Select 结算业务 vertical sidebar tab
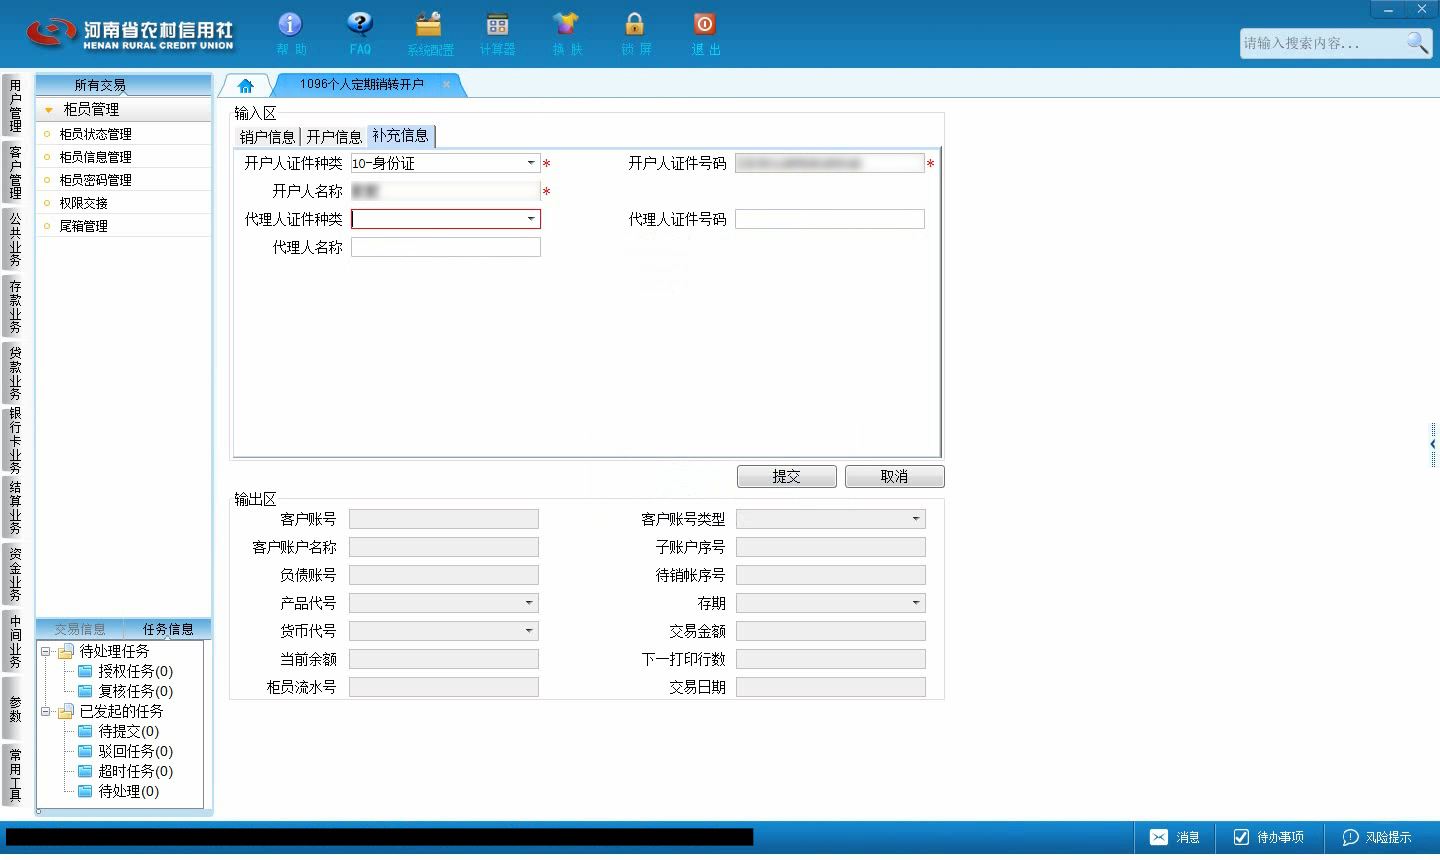Viewport: 1440px width, 860px height. [14, 507]
